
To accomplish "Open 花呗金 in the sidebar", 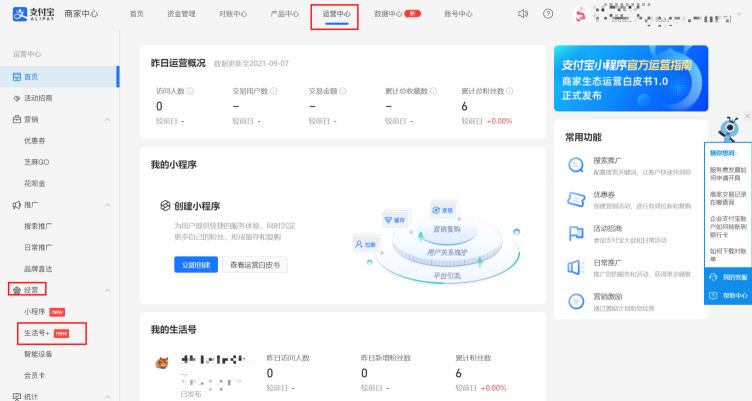I will (35, 183).
